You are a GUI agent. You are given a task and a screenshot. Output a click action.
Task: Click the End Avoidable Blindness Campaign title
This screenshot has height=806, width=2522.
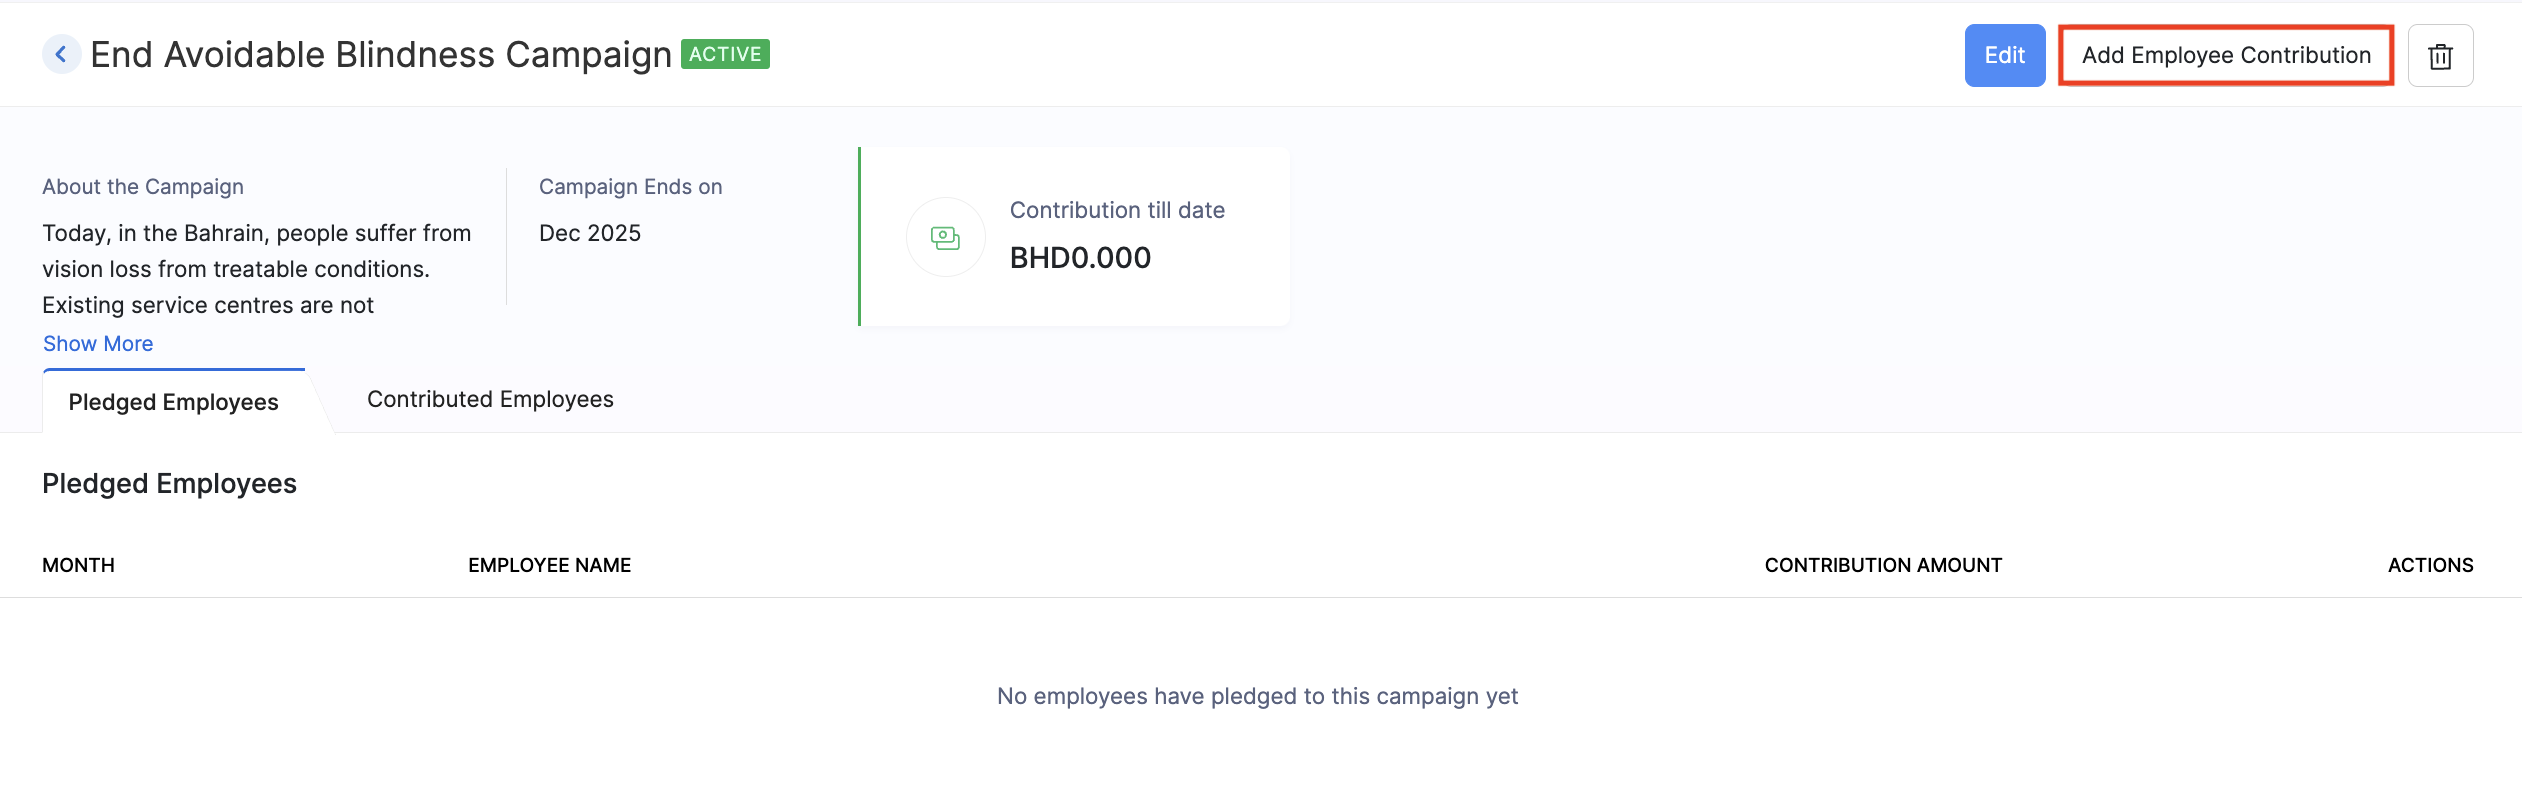tap(381, 55)
